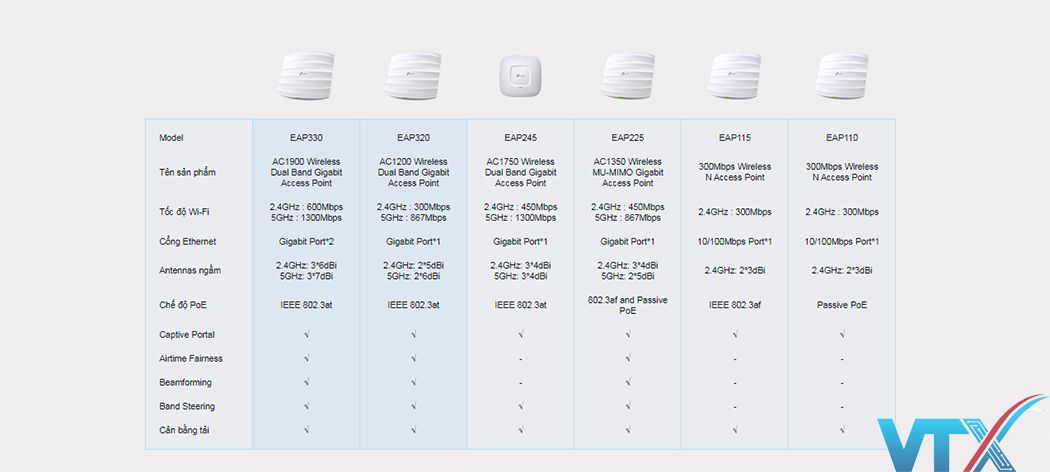
Task: Select the EAP330 model name
Action: [x=305, y=138]
